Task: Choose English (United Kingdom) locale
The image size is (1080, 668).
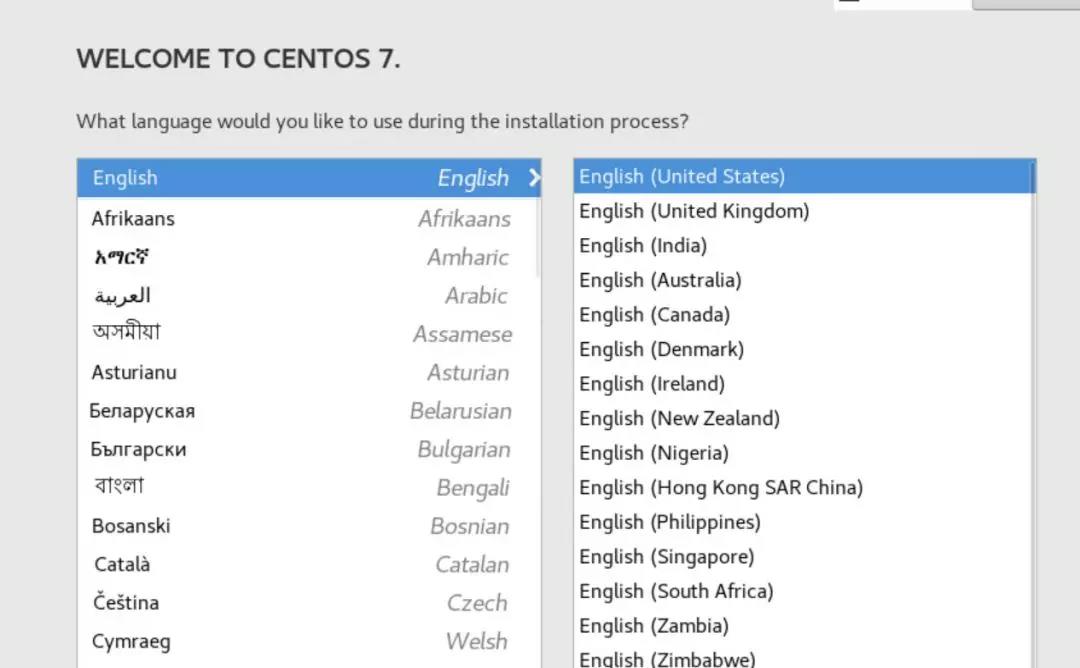Action: coord(694,211)
